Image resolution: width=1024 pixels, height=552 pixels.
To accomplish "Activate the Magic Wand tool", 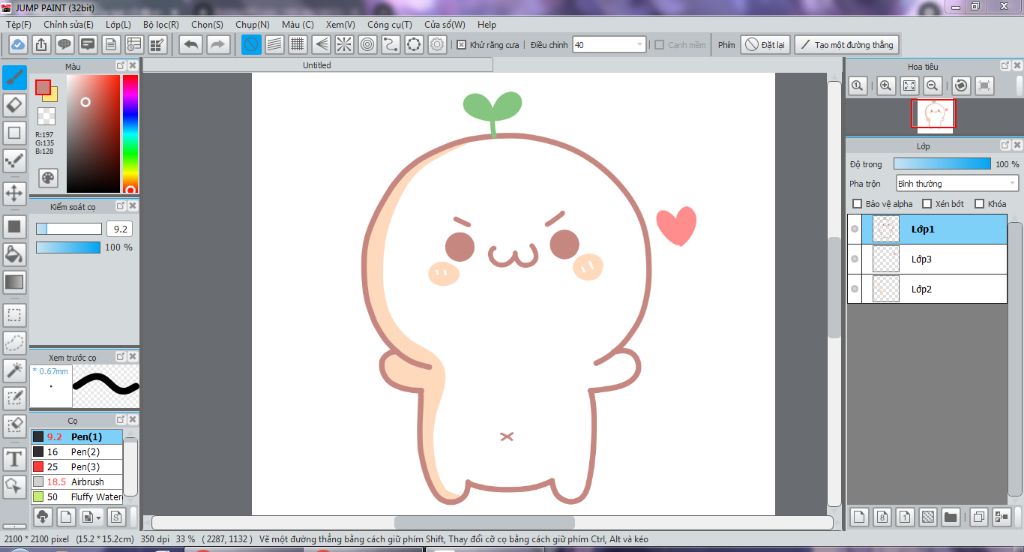I will [x=14, y=370].
